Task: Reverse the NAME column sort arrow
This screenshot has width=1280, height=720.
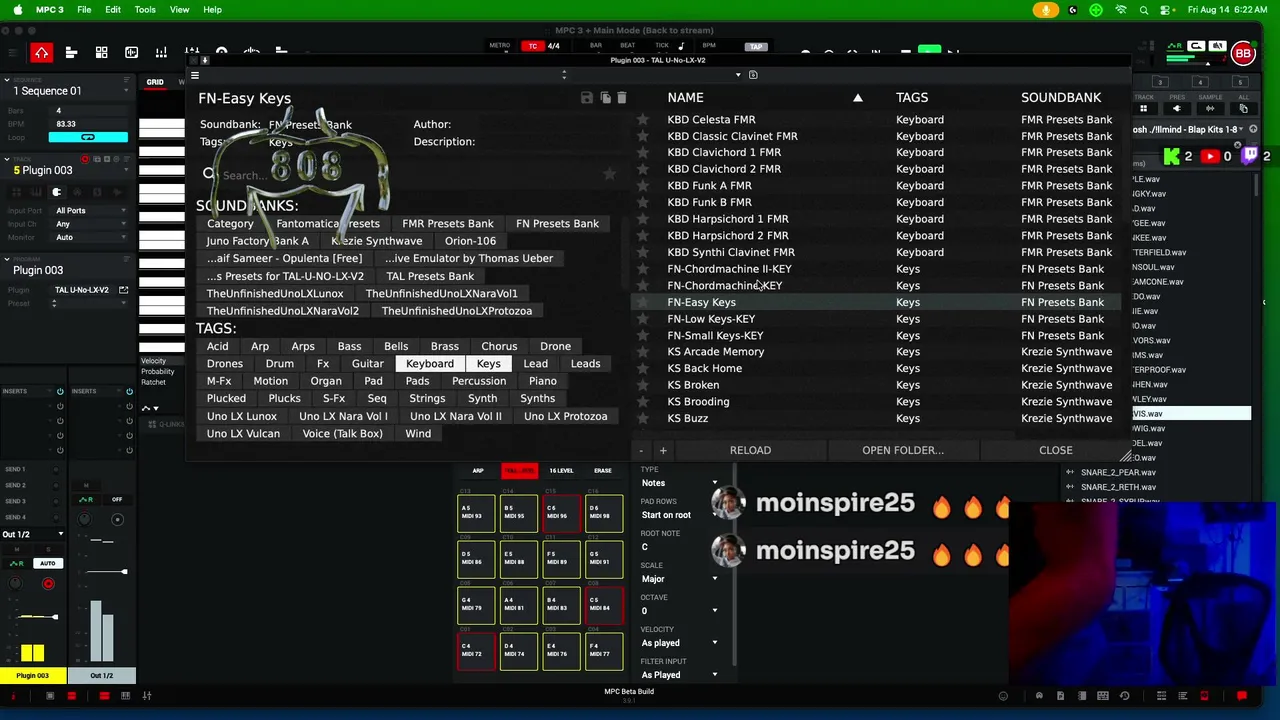Action: coord(857,98)
